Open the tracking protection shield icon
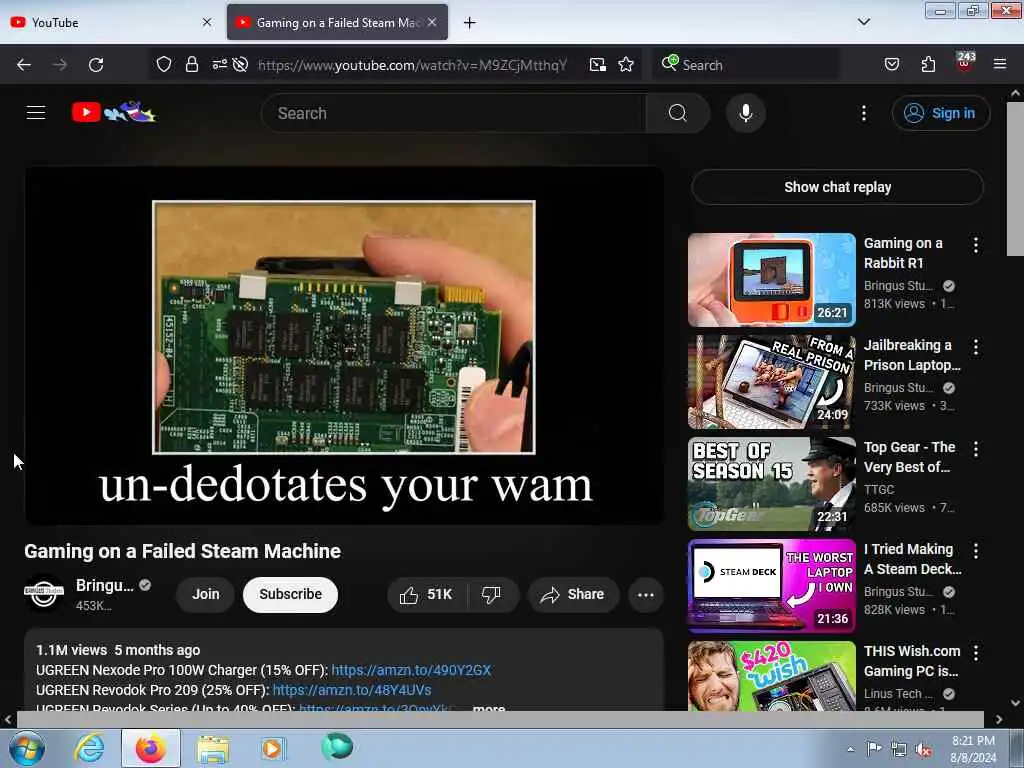The width and height of the screenshot is (1024, 768). pos(164,65)
